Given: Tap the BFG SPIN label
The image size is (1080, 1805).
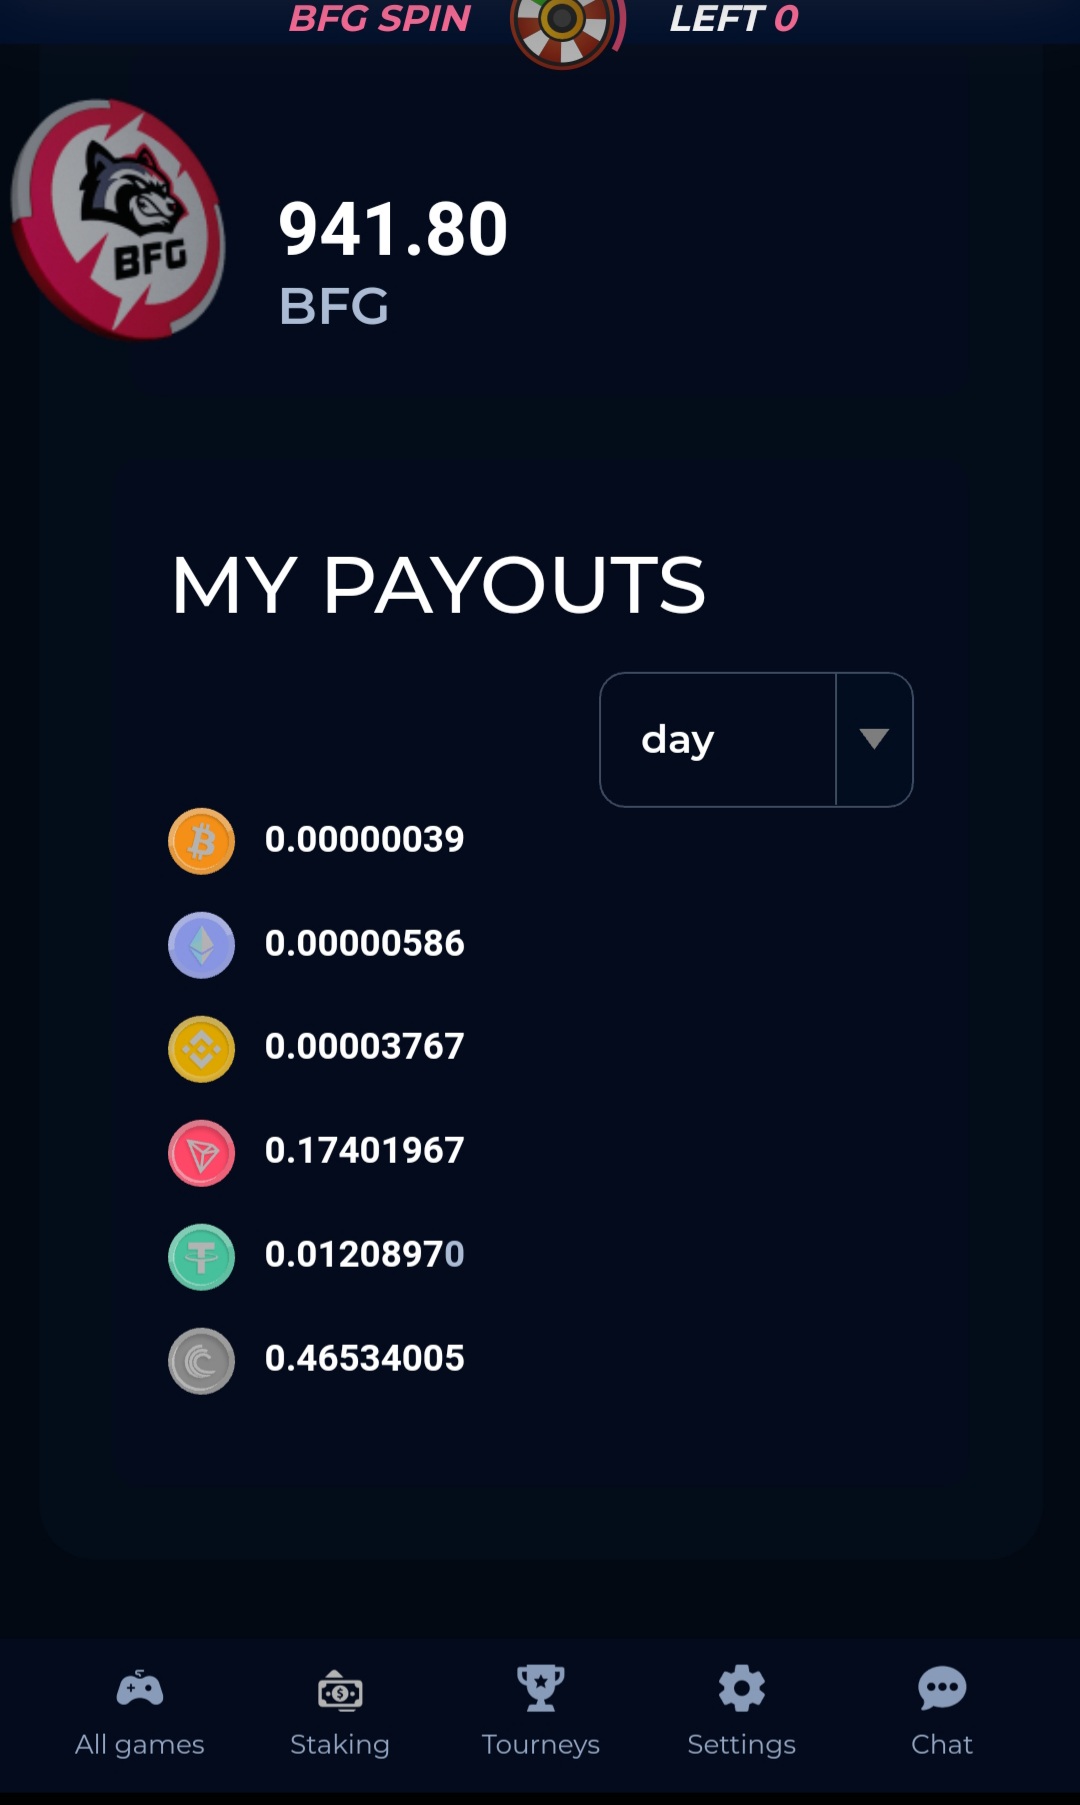Looking at the screenshot, I should tap(380, 18).
